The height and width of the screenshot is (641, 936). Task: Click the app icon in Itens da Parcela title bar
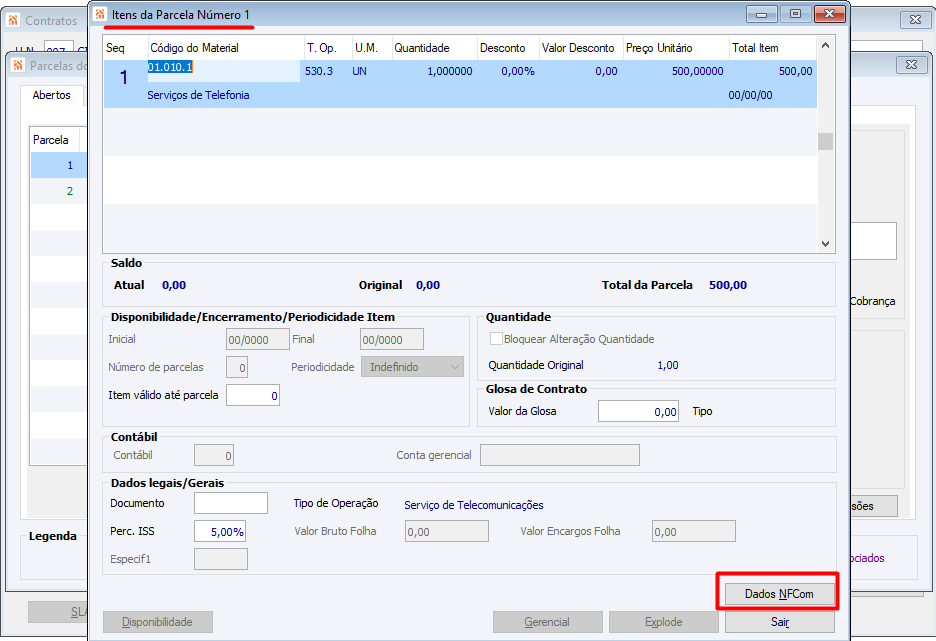[100, 14]
